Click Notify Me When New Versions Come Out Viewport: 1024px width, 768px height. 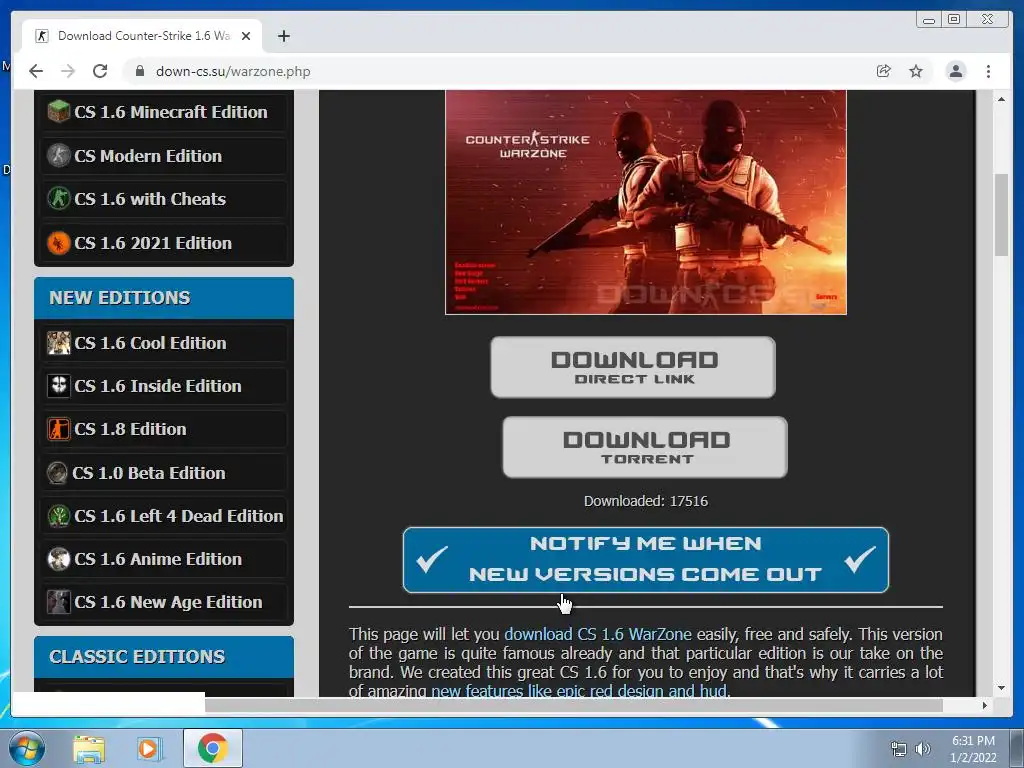point(645,560)
